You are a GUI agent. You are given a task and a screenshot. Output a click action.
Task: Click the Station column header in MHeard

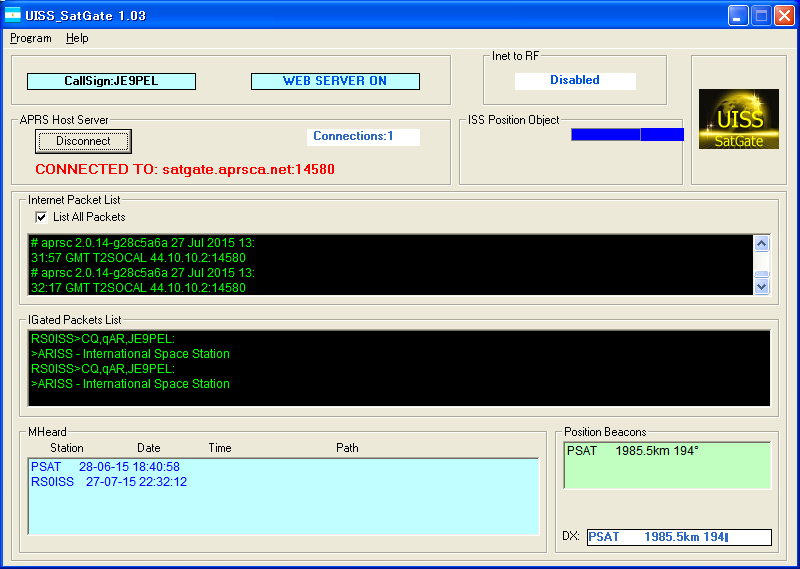pyautogui.click(x=67, y=448)
